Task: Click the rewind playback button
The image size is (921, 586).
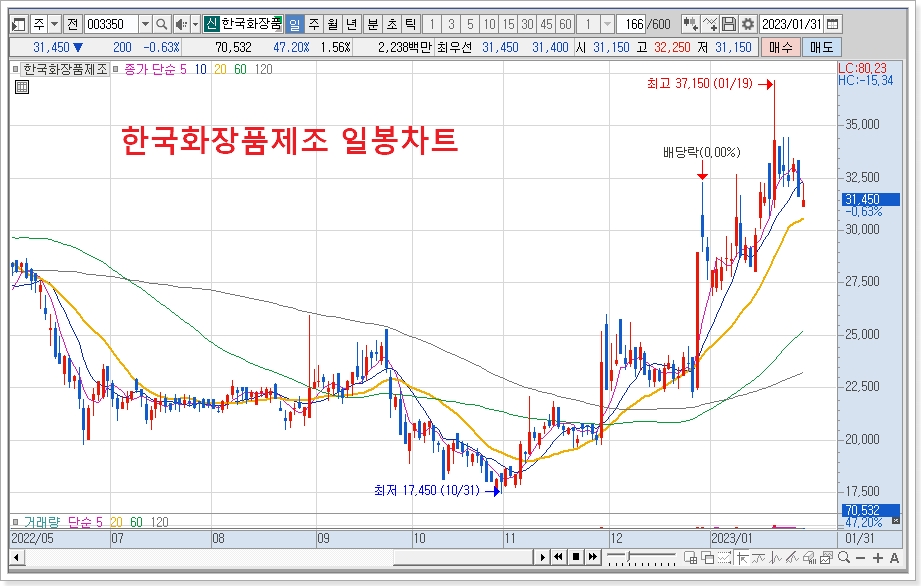Action: pyautogui.click(x=559, y=557)
